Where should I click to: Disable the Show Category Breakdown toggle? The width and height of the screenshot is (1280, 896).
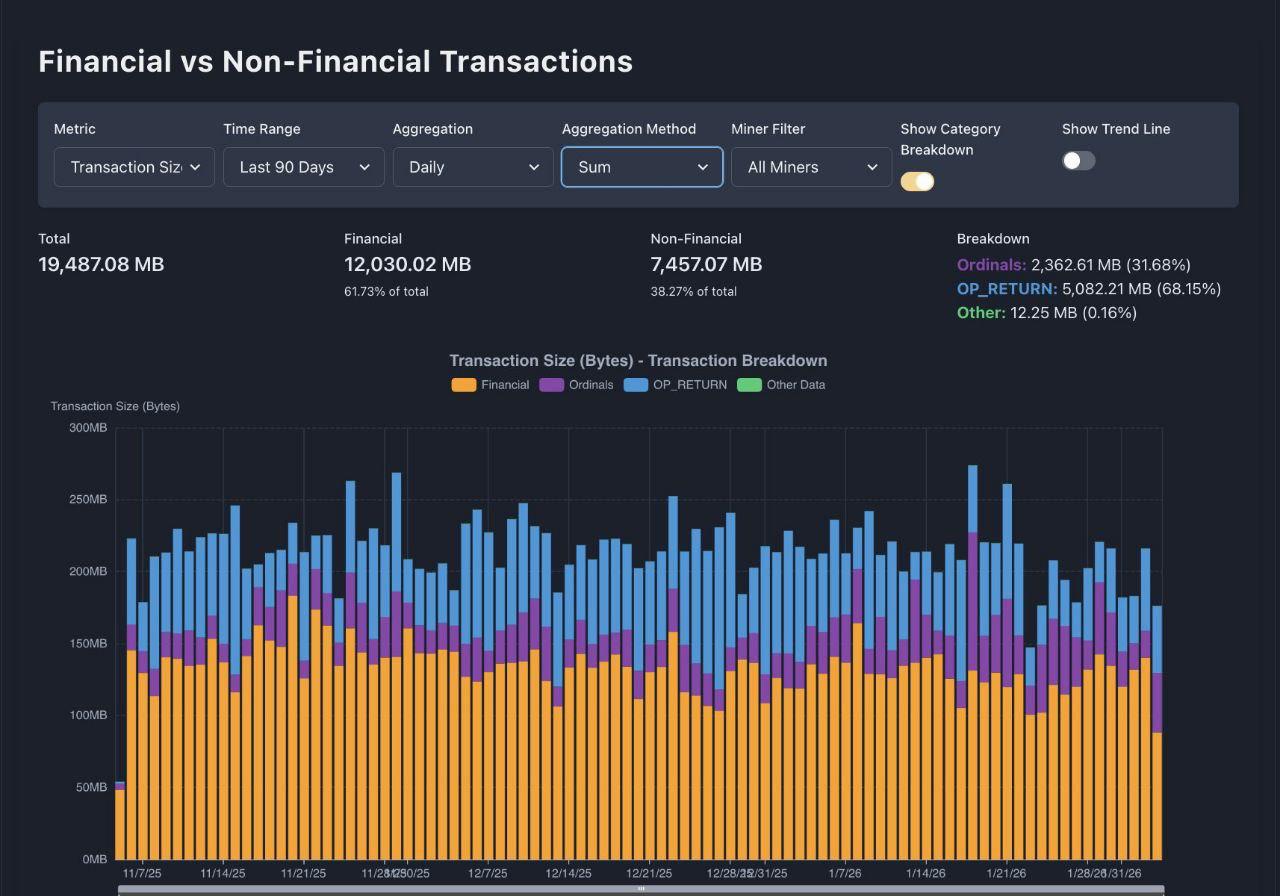[917, 181]
